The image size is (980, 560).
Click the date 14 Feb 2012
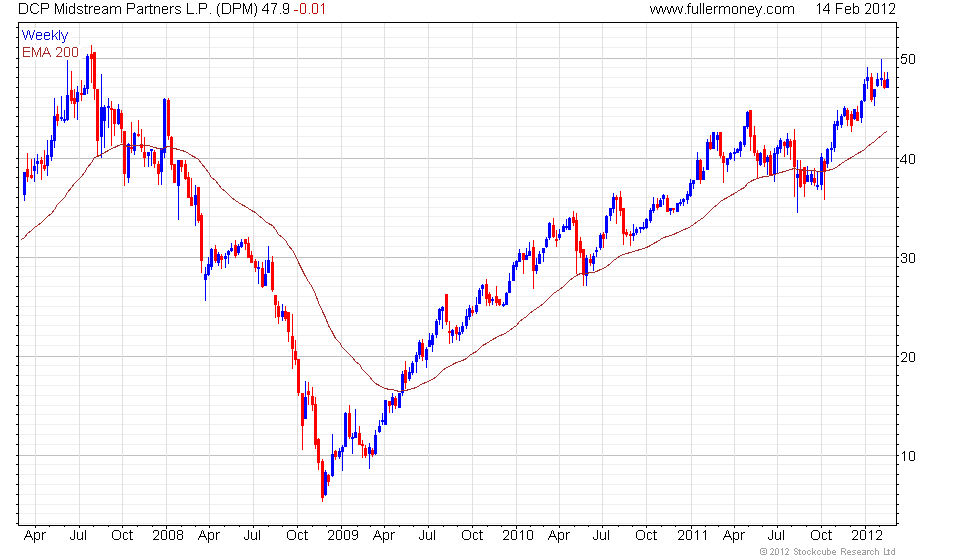click(855, 9)
